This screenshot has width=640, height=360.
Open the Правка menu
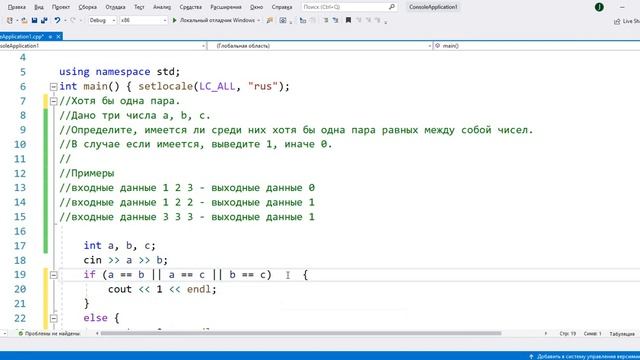pyautogui.click(x=17, y=7)
